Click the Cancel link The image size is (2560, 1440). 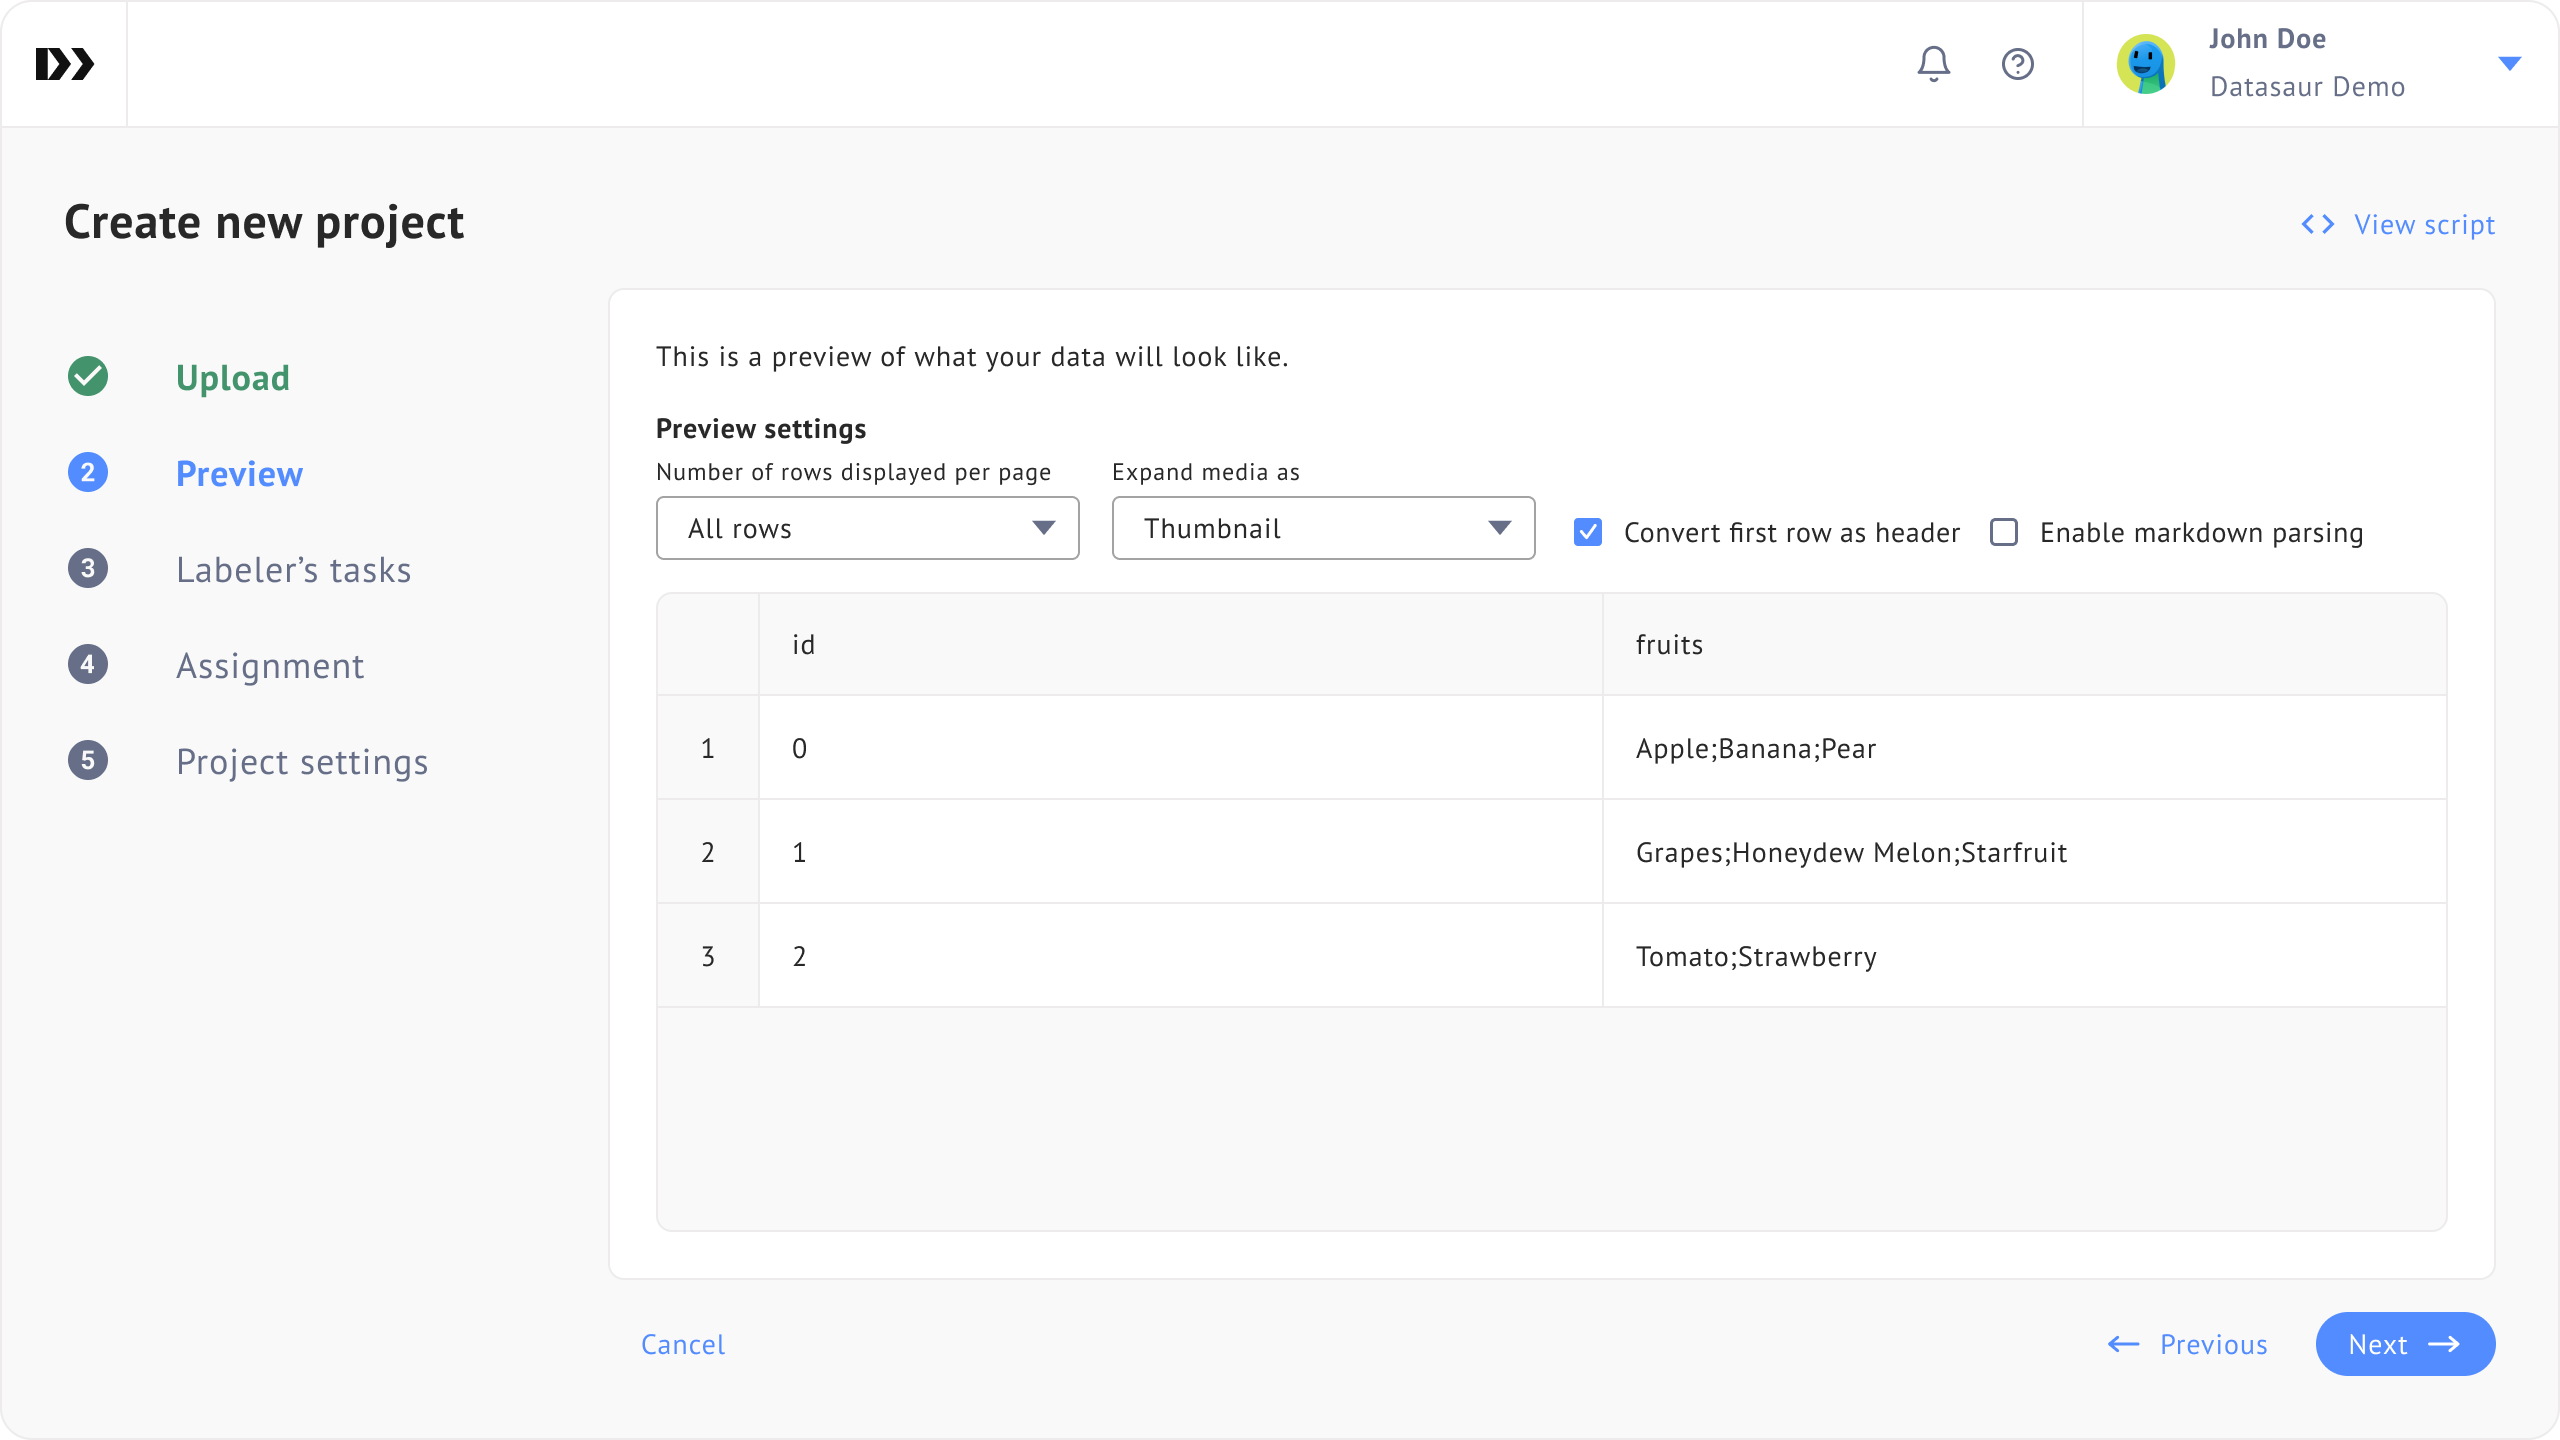click(683, 1344)
